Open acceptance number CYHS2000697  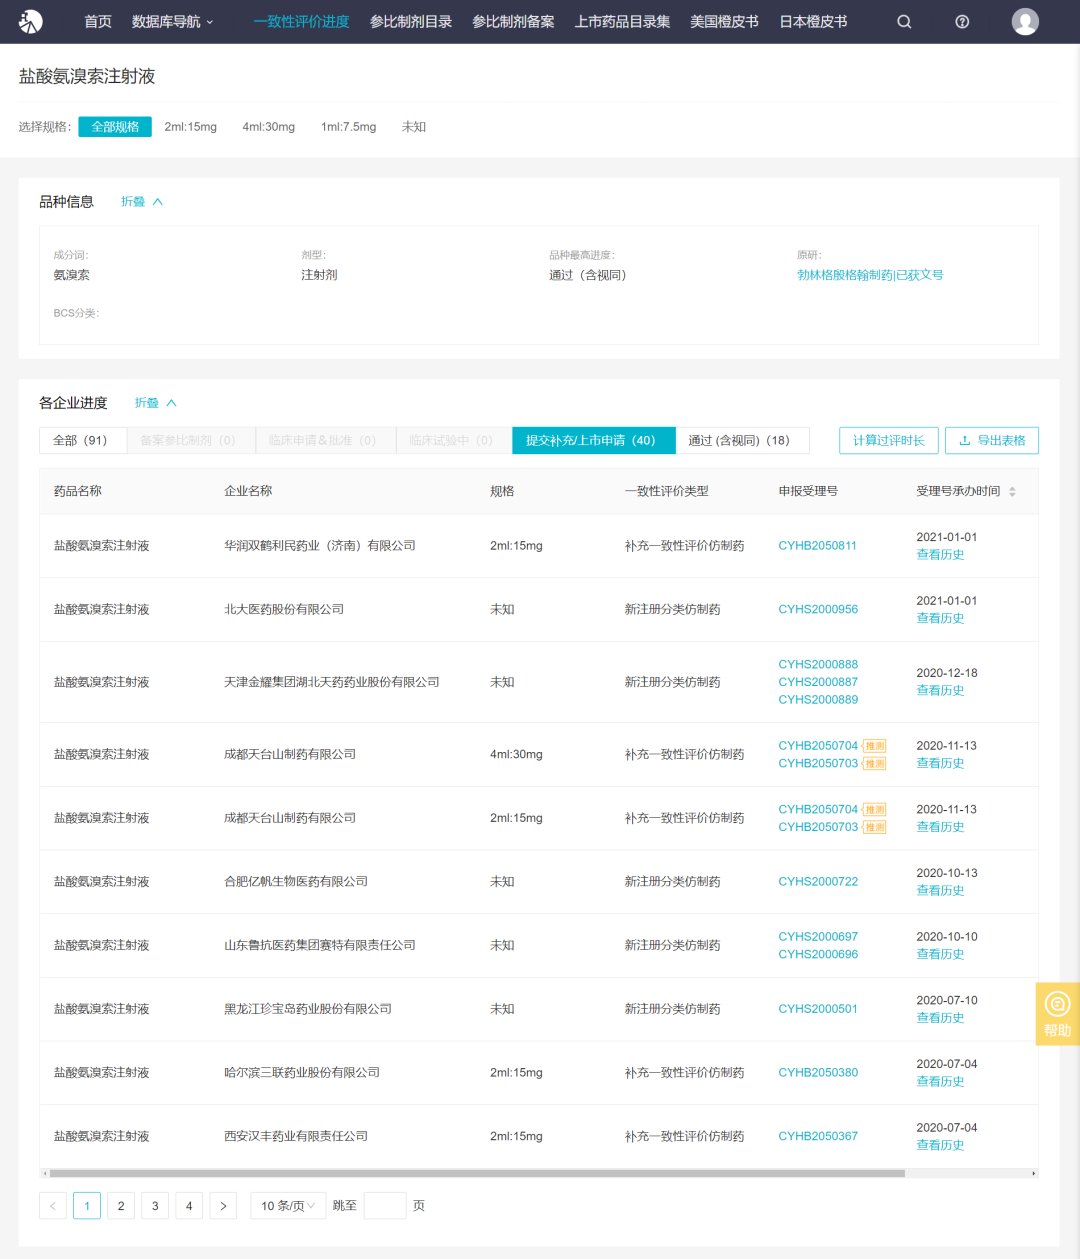click(x=818, y=937)
